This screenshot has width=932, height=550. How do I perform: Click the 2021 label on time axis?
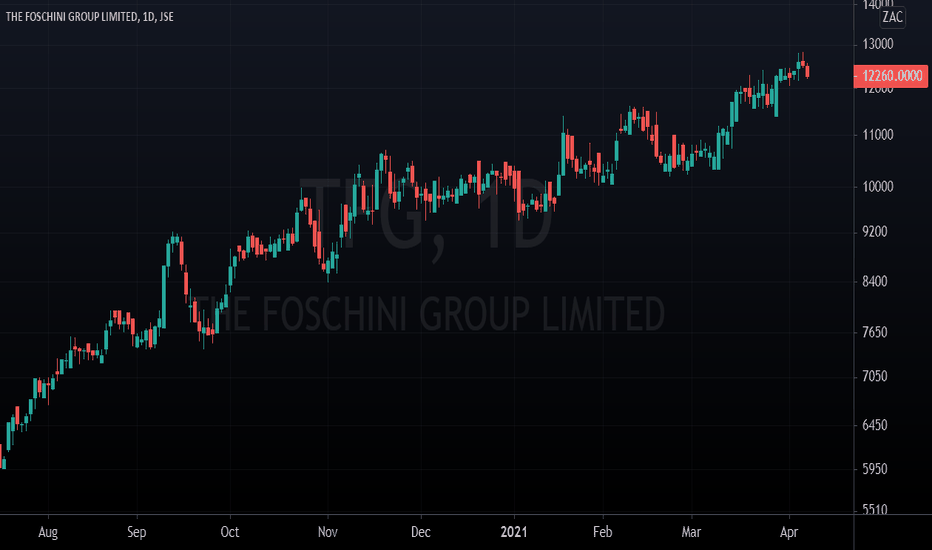pyautogui.click(x=514, y=532)
